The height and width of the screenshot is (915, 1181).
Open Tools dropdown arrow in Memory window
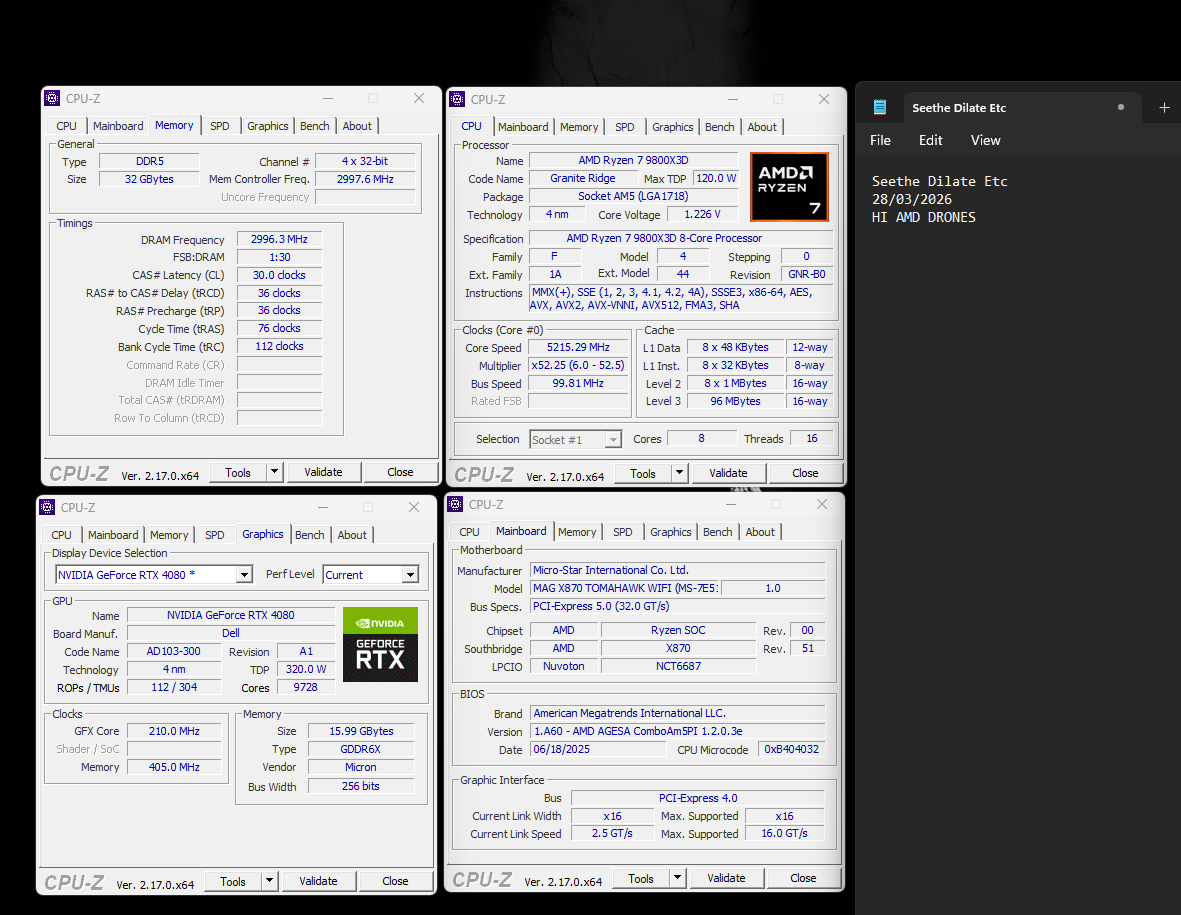point(274,472)
